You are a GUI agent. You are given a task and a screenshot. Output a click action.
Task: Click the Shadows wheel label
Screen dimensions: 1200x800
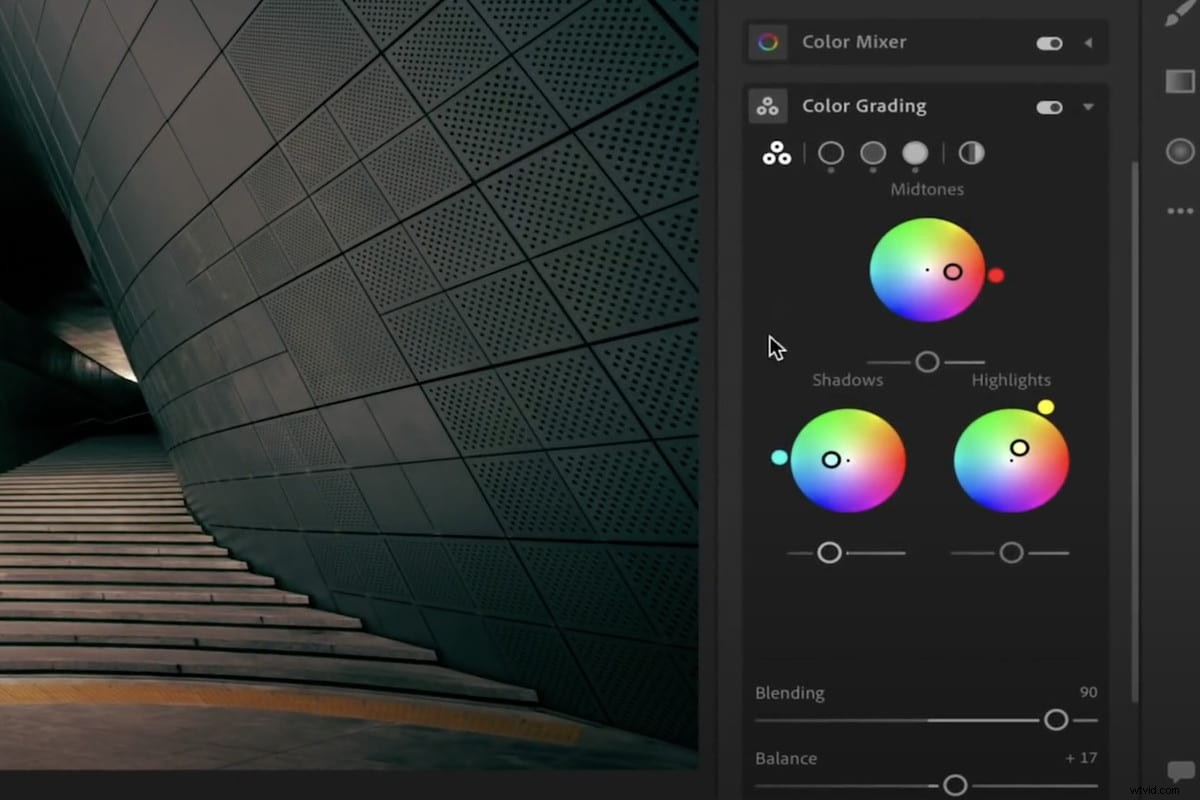847,380
